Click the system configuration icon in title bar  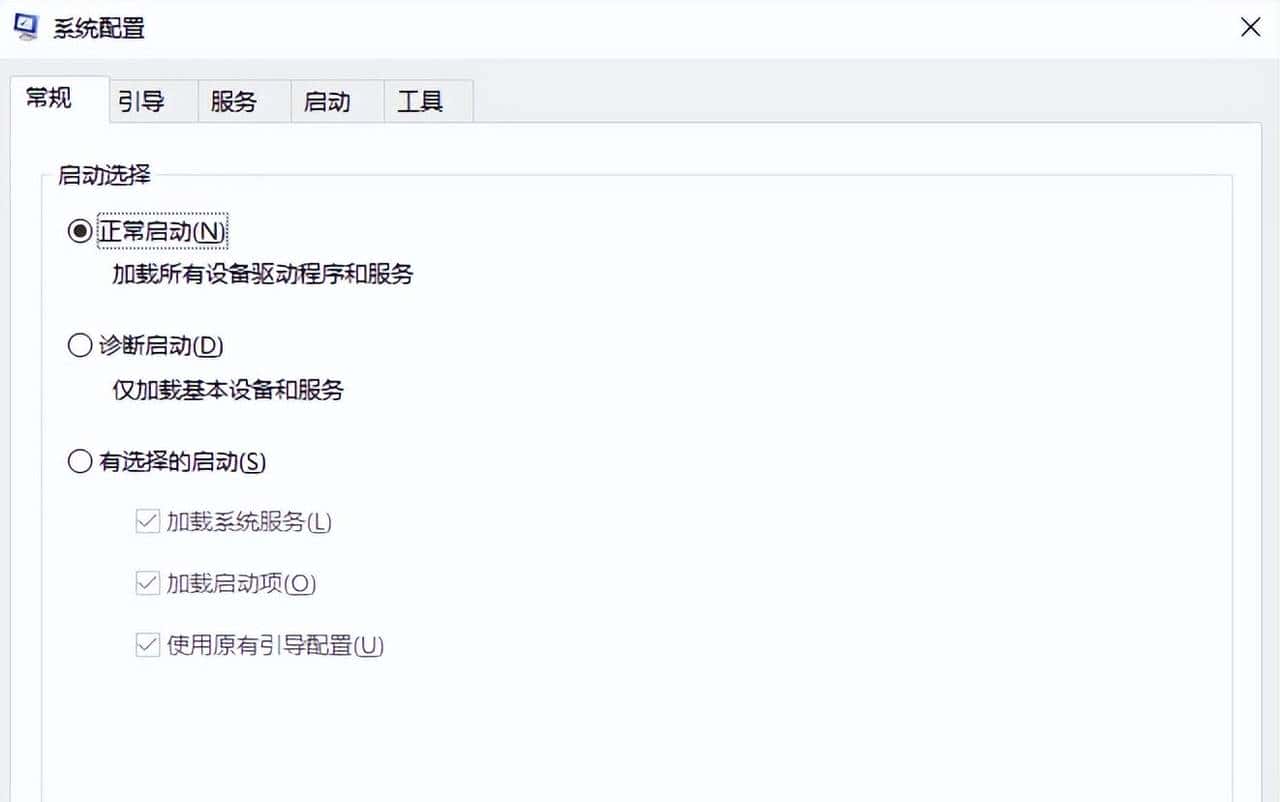point(26,28)
